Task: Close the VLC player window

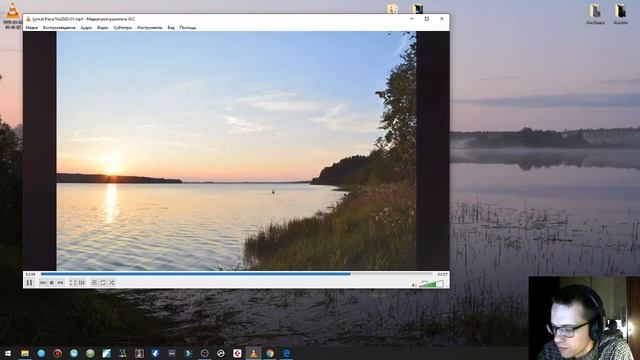Action: coord(442,19)
